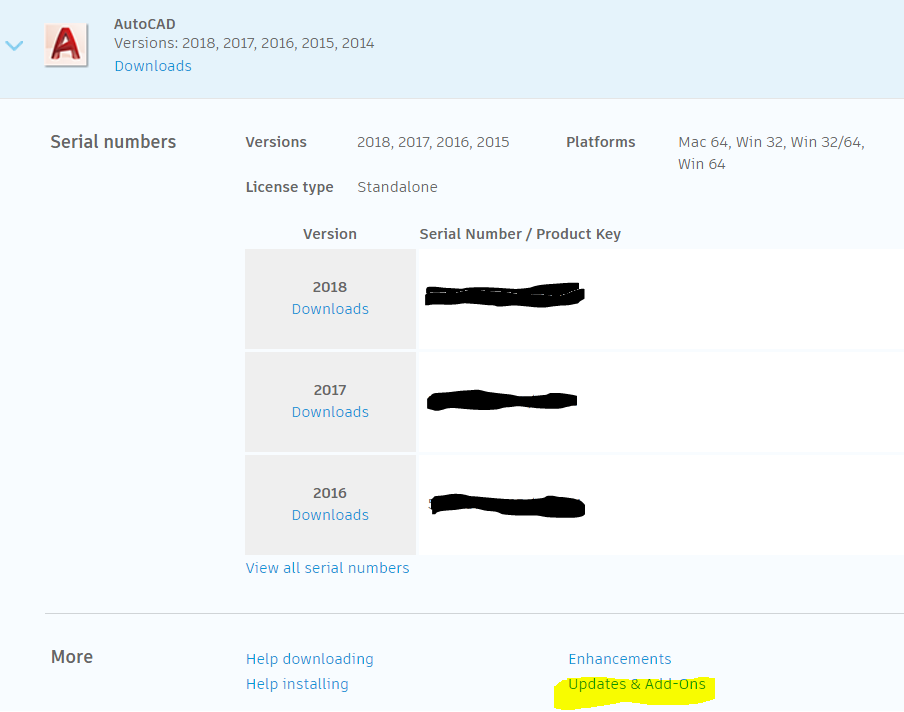Click the Serial Number / Product Key column header
Viewport: 904px width, 712px height.
[520, 233]
